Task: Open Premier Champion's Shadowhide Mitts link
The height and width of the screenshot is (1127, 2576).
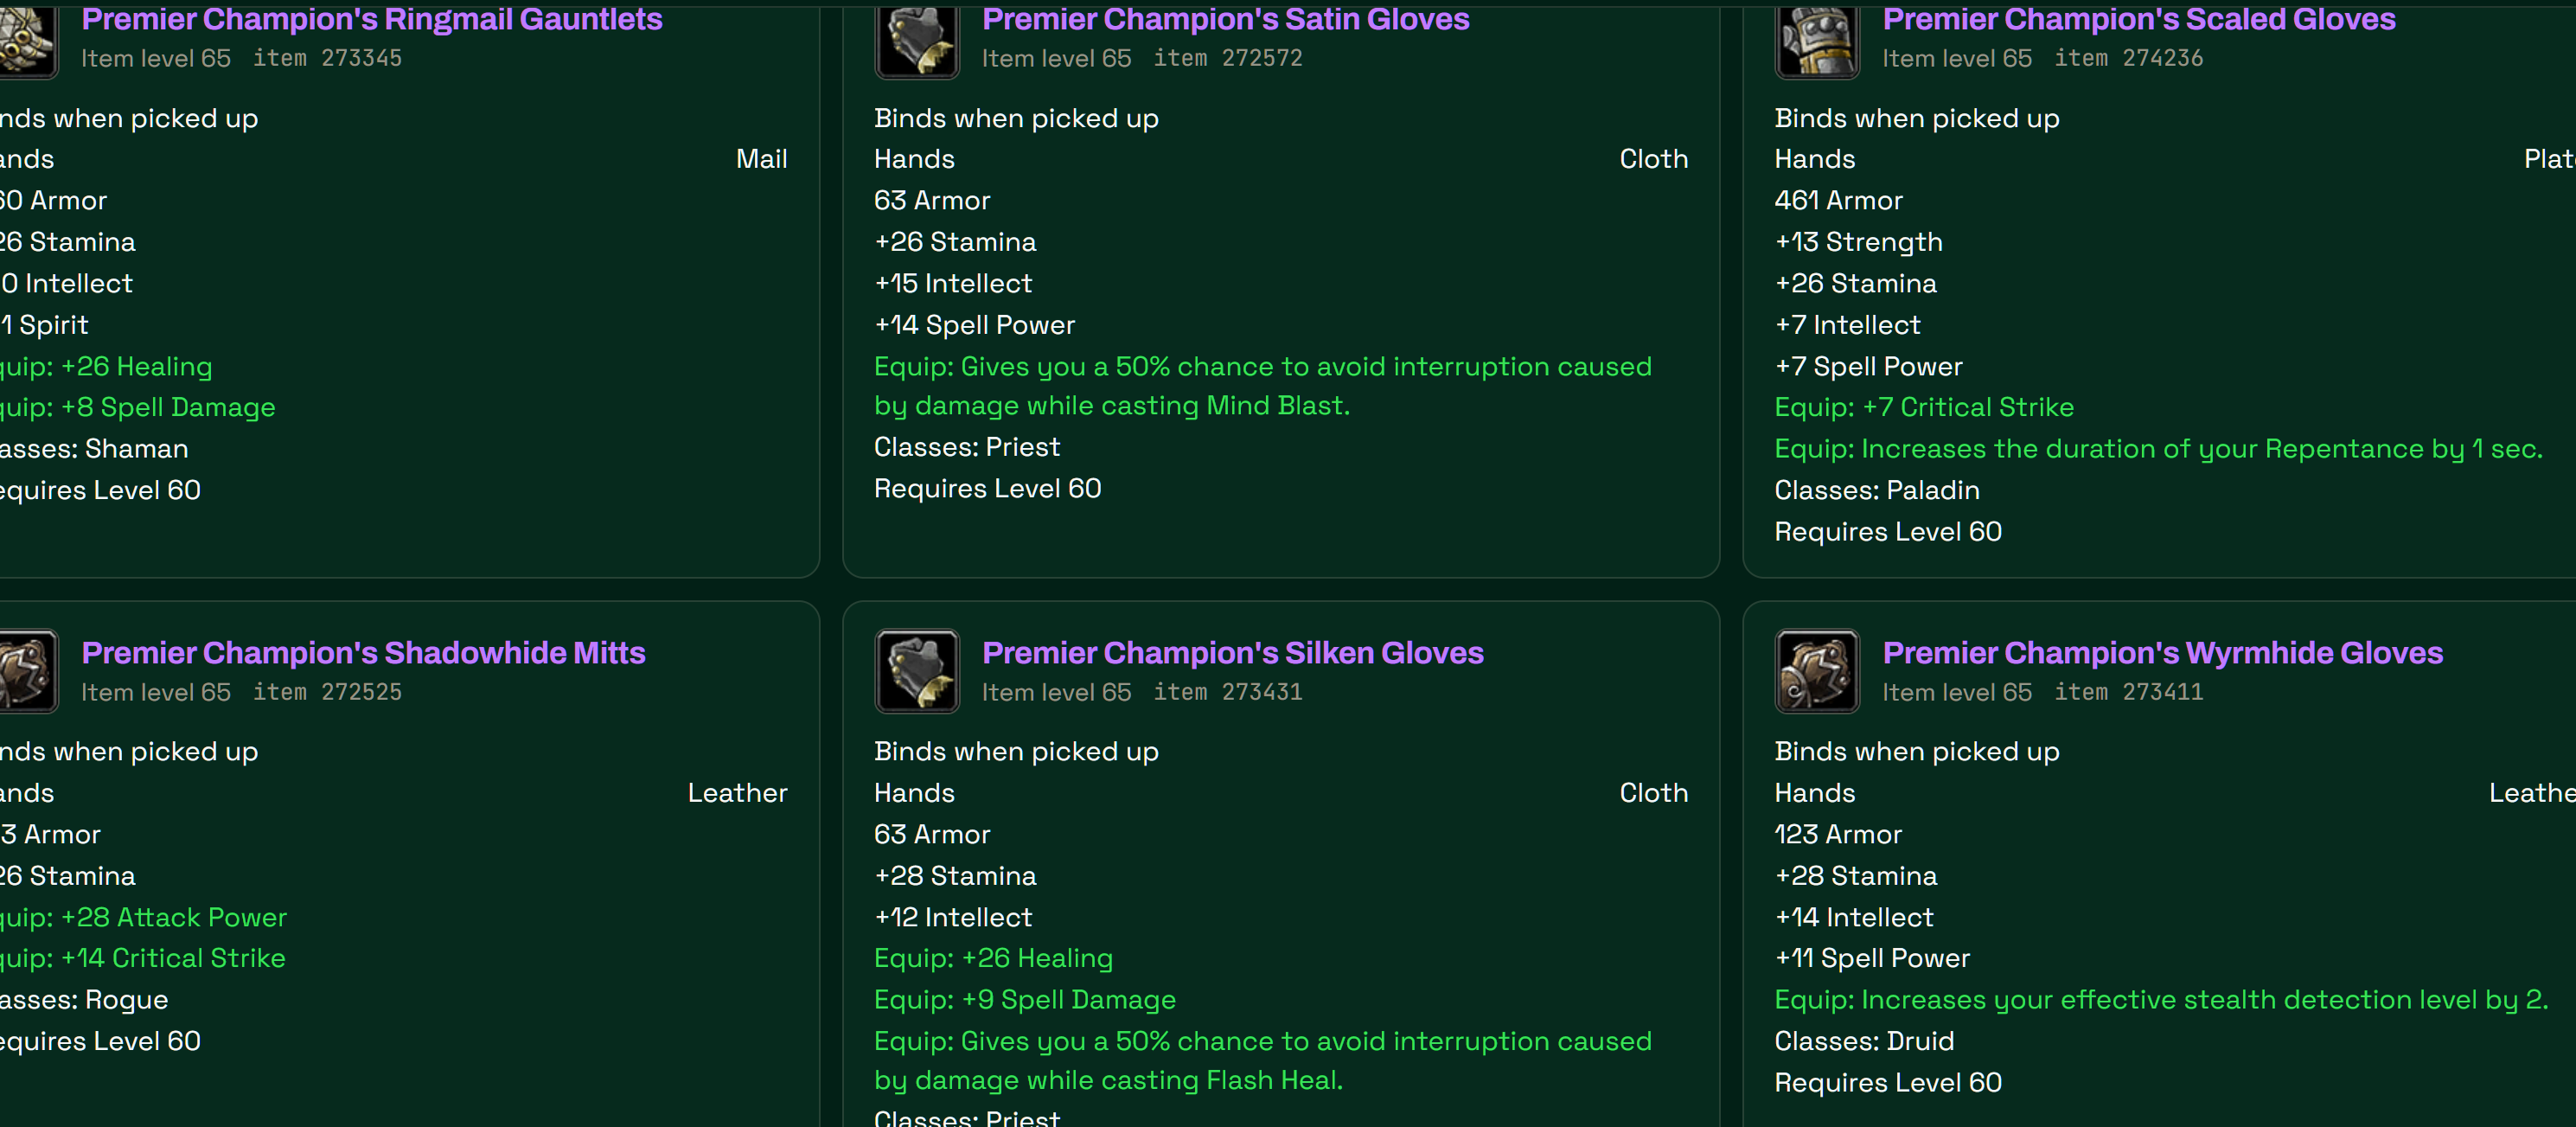Action: [x=363, y=653]
